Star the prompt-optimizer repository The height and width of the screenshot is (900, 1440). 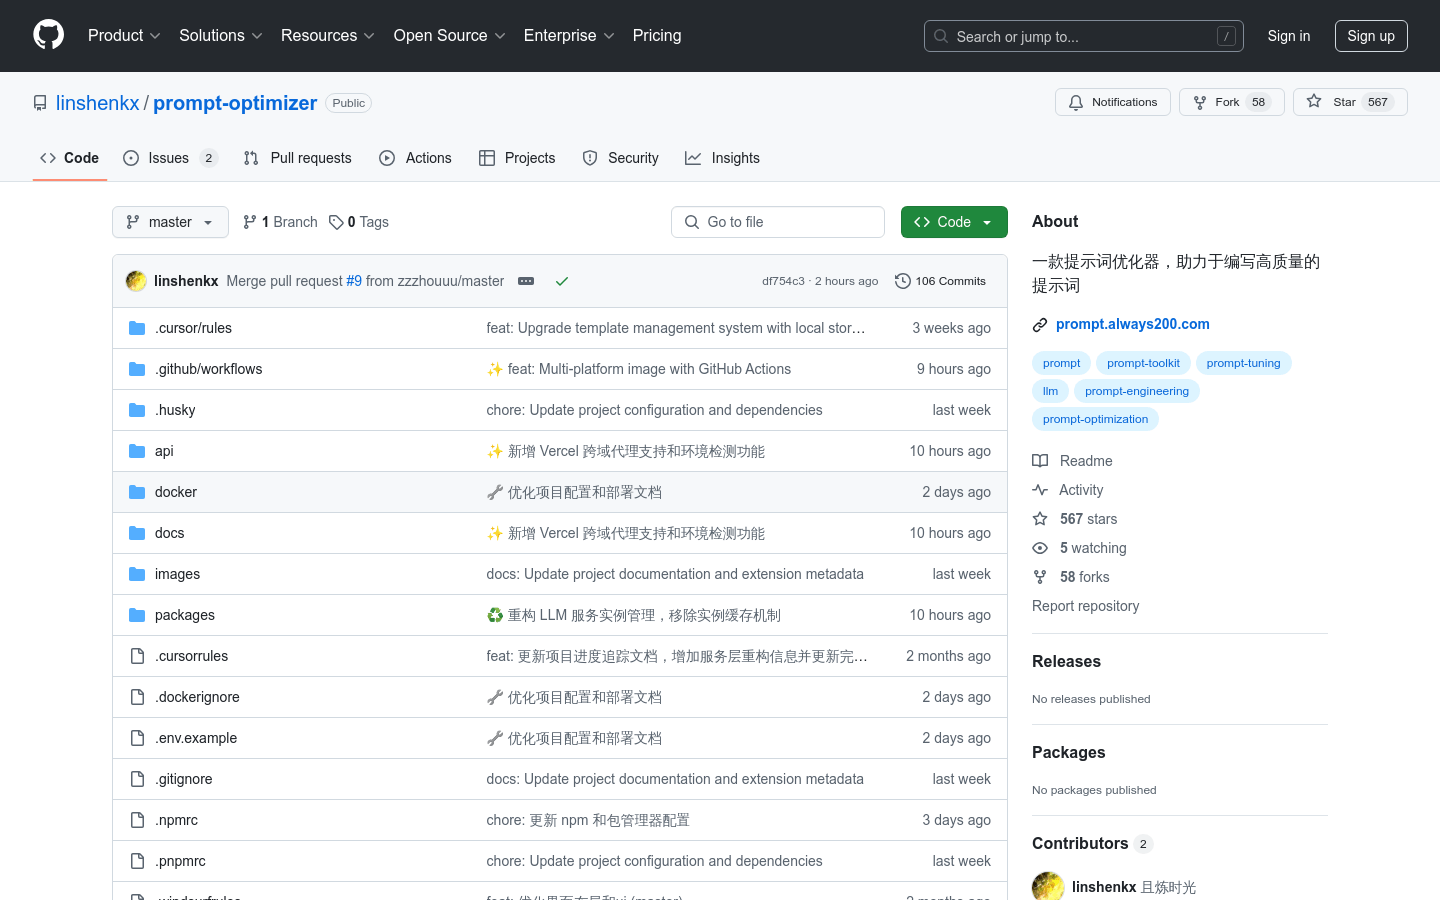[x=1349, y=102]
